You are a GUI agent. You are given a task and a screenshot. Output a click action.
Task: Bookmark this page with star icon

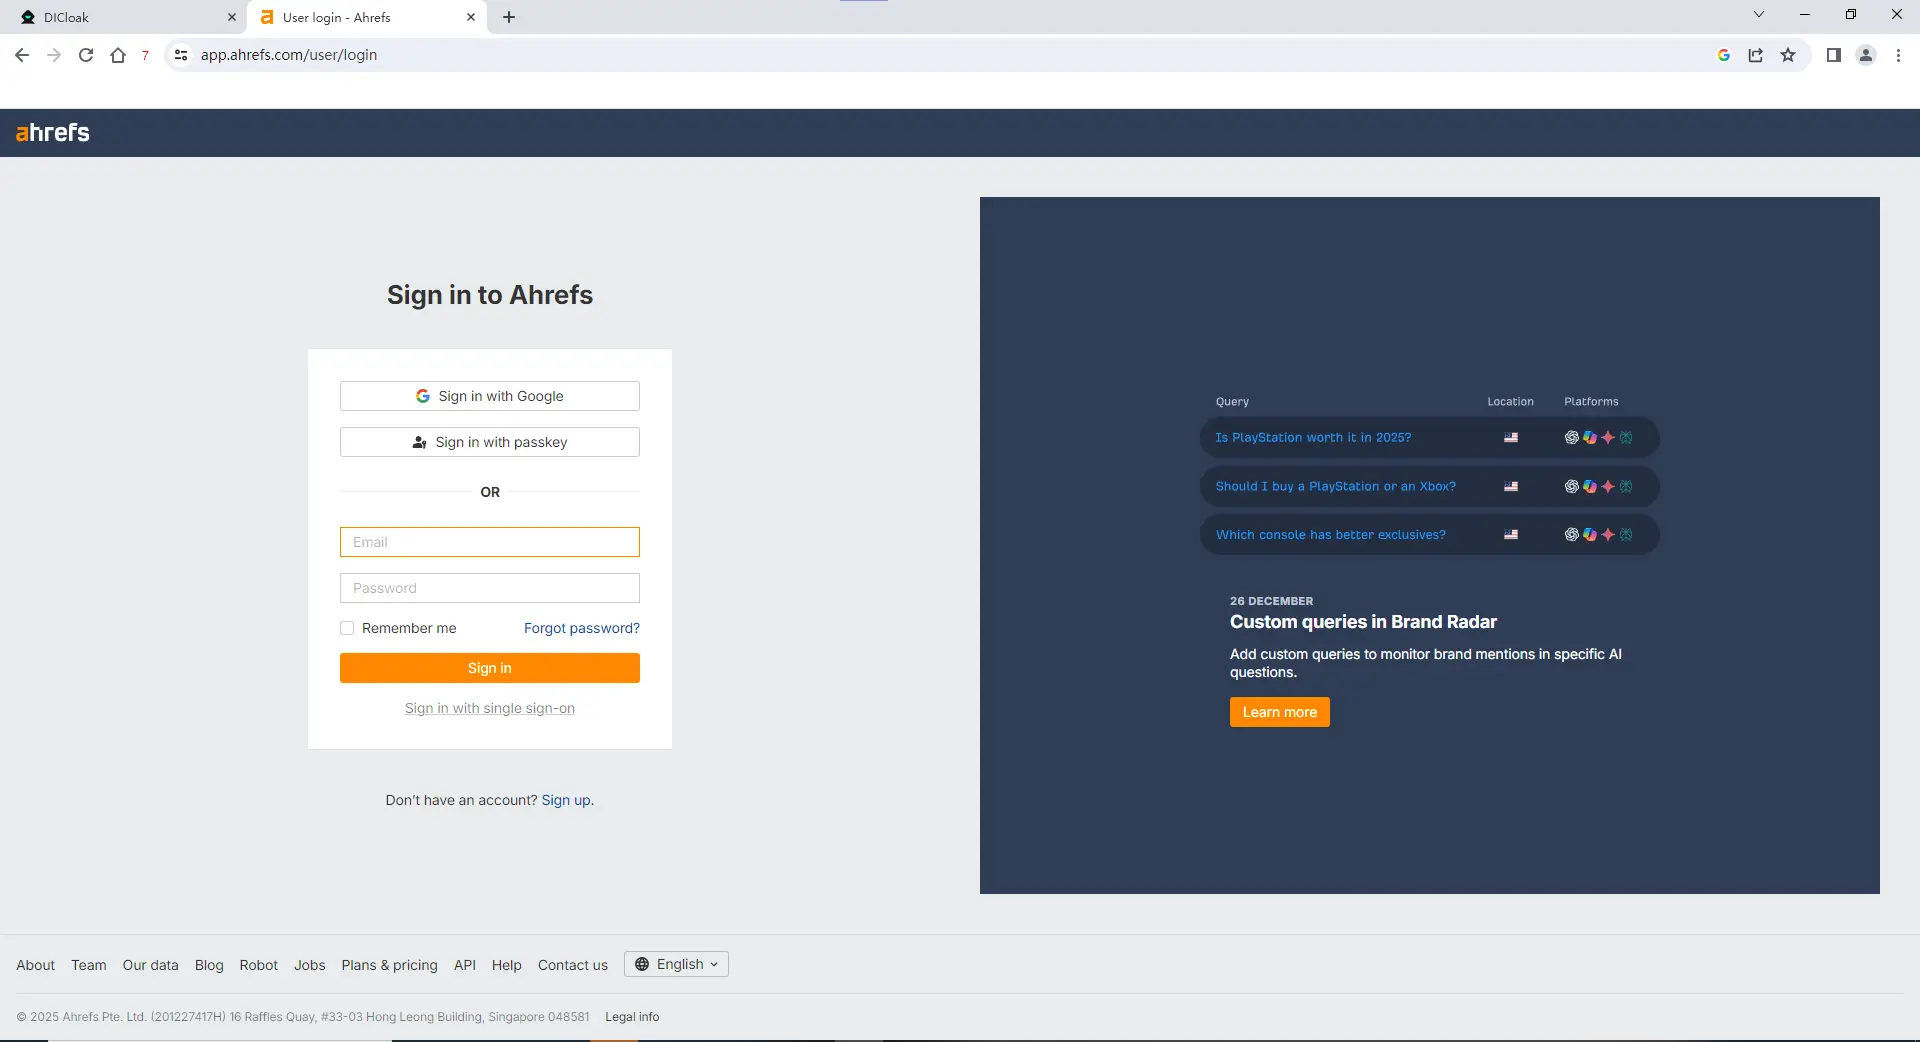point(1788,55)
